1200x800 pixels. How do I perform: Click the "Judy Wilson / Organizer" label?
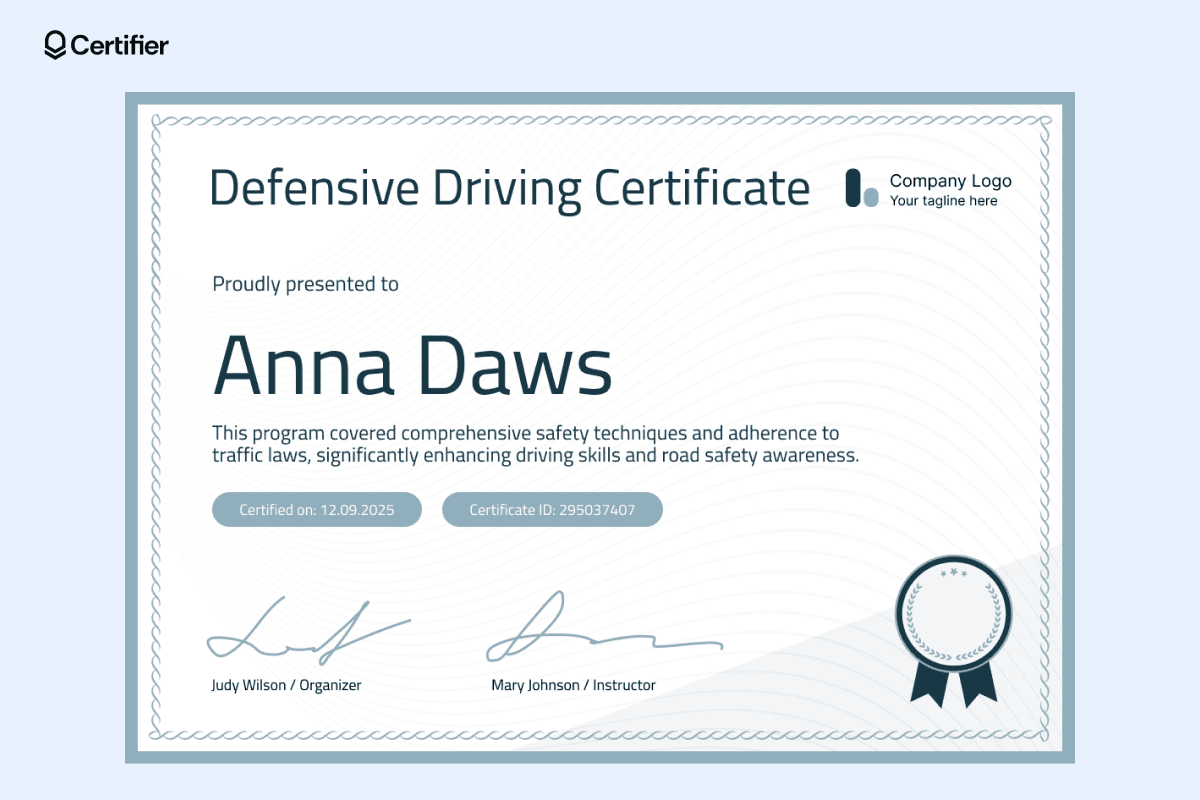point(286,685)
